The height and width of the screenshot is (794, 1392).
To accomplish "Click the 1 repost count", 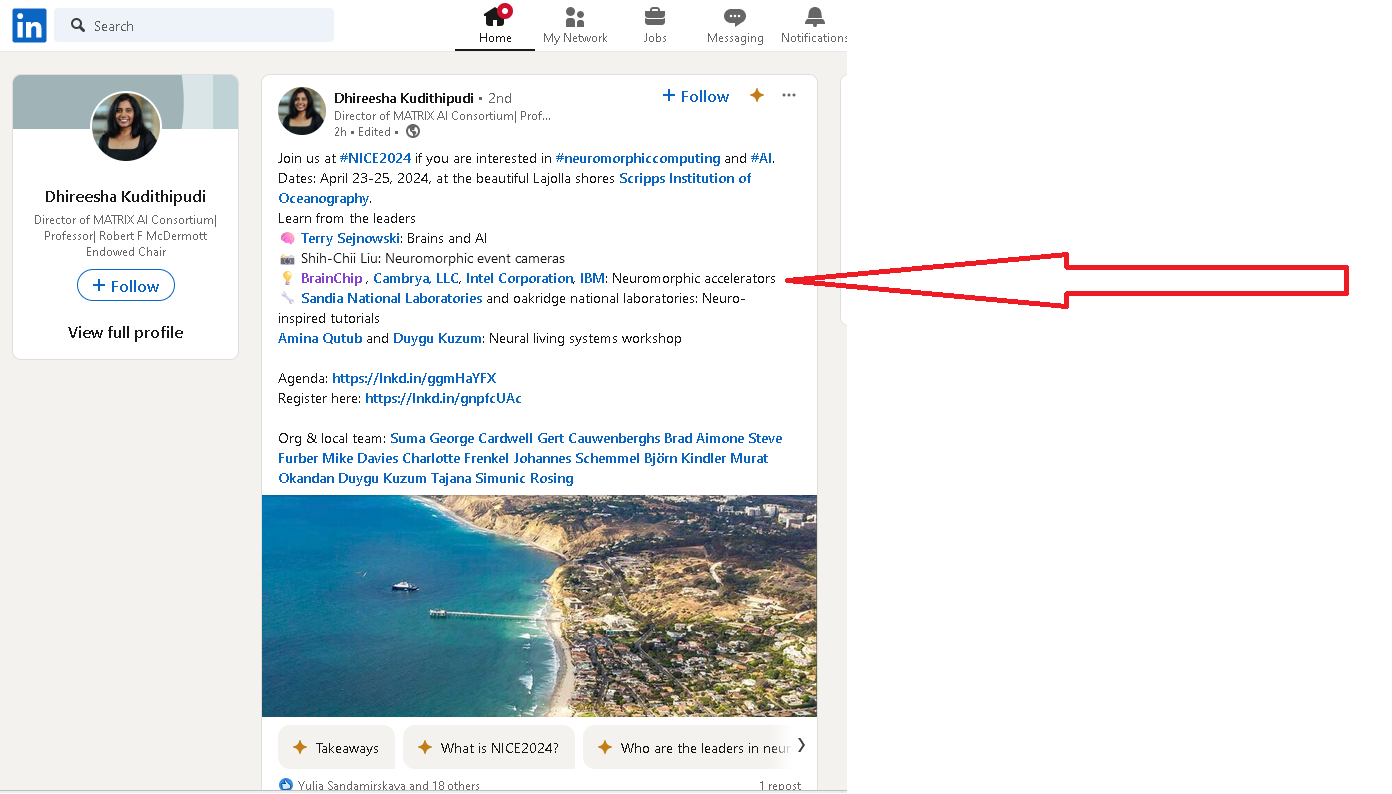I will point(780,786).
